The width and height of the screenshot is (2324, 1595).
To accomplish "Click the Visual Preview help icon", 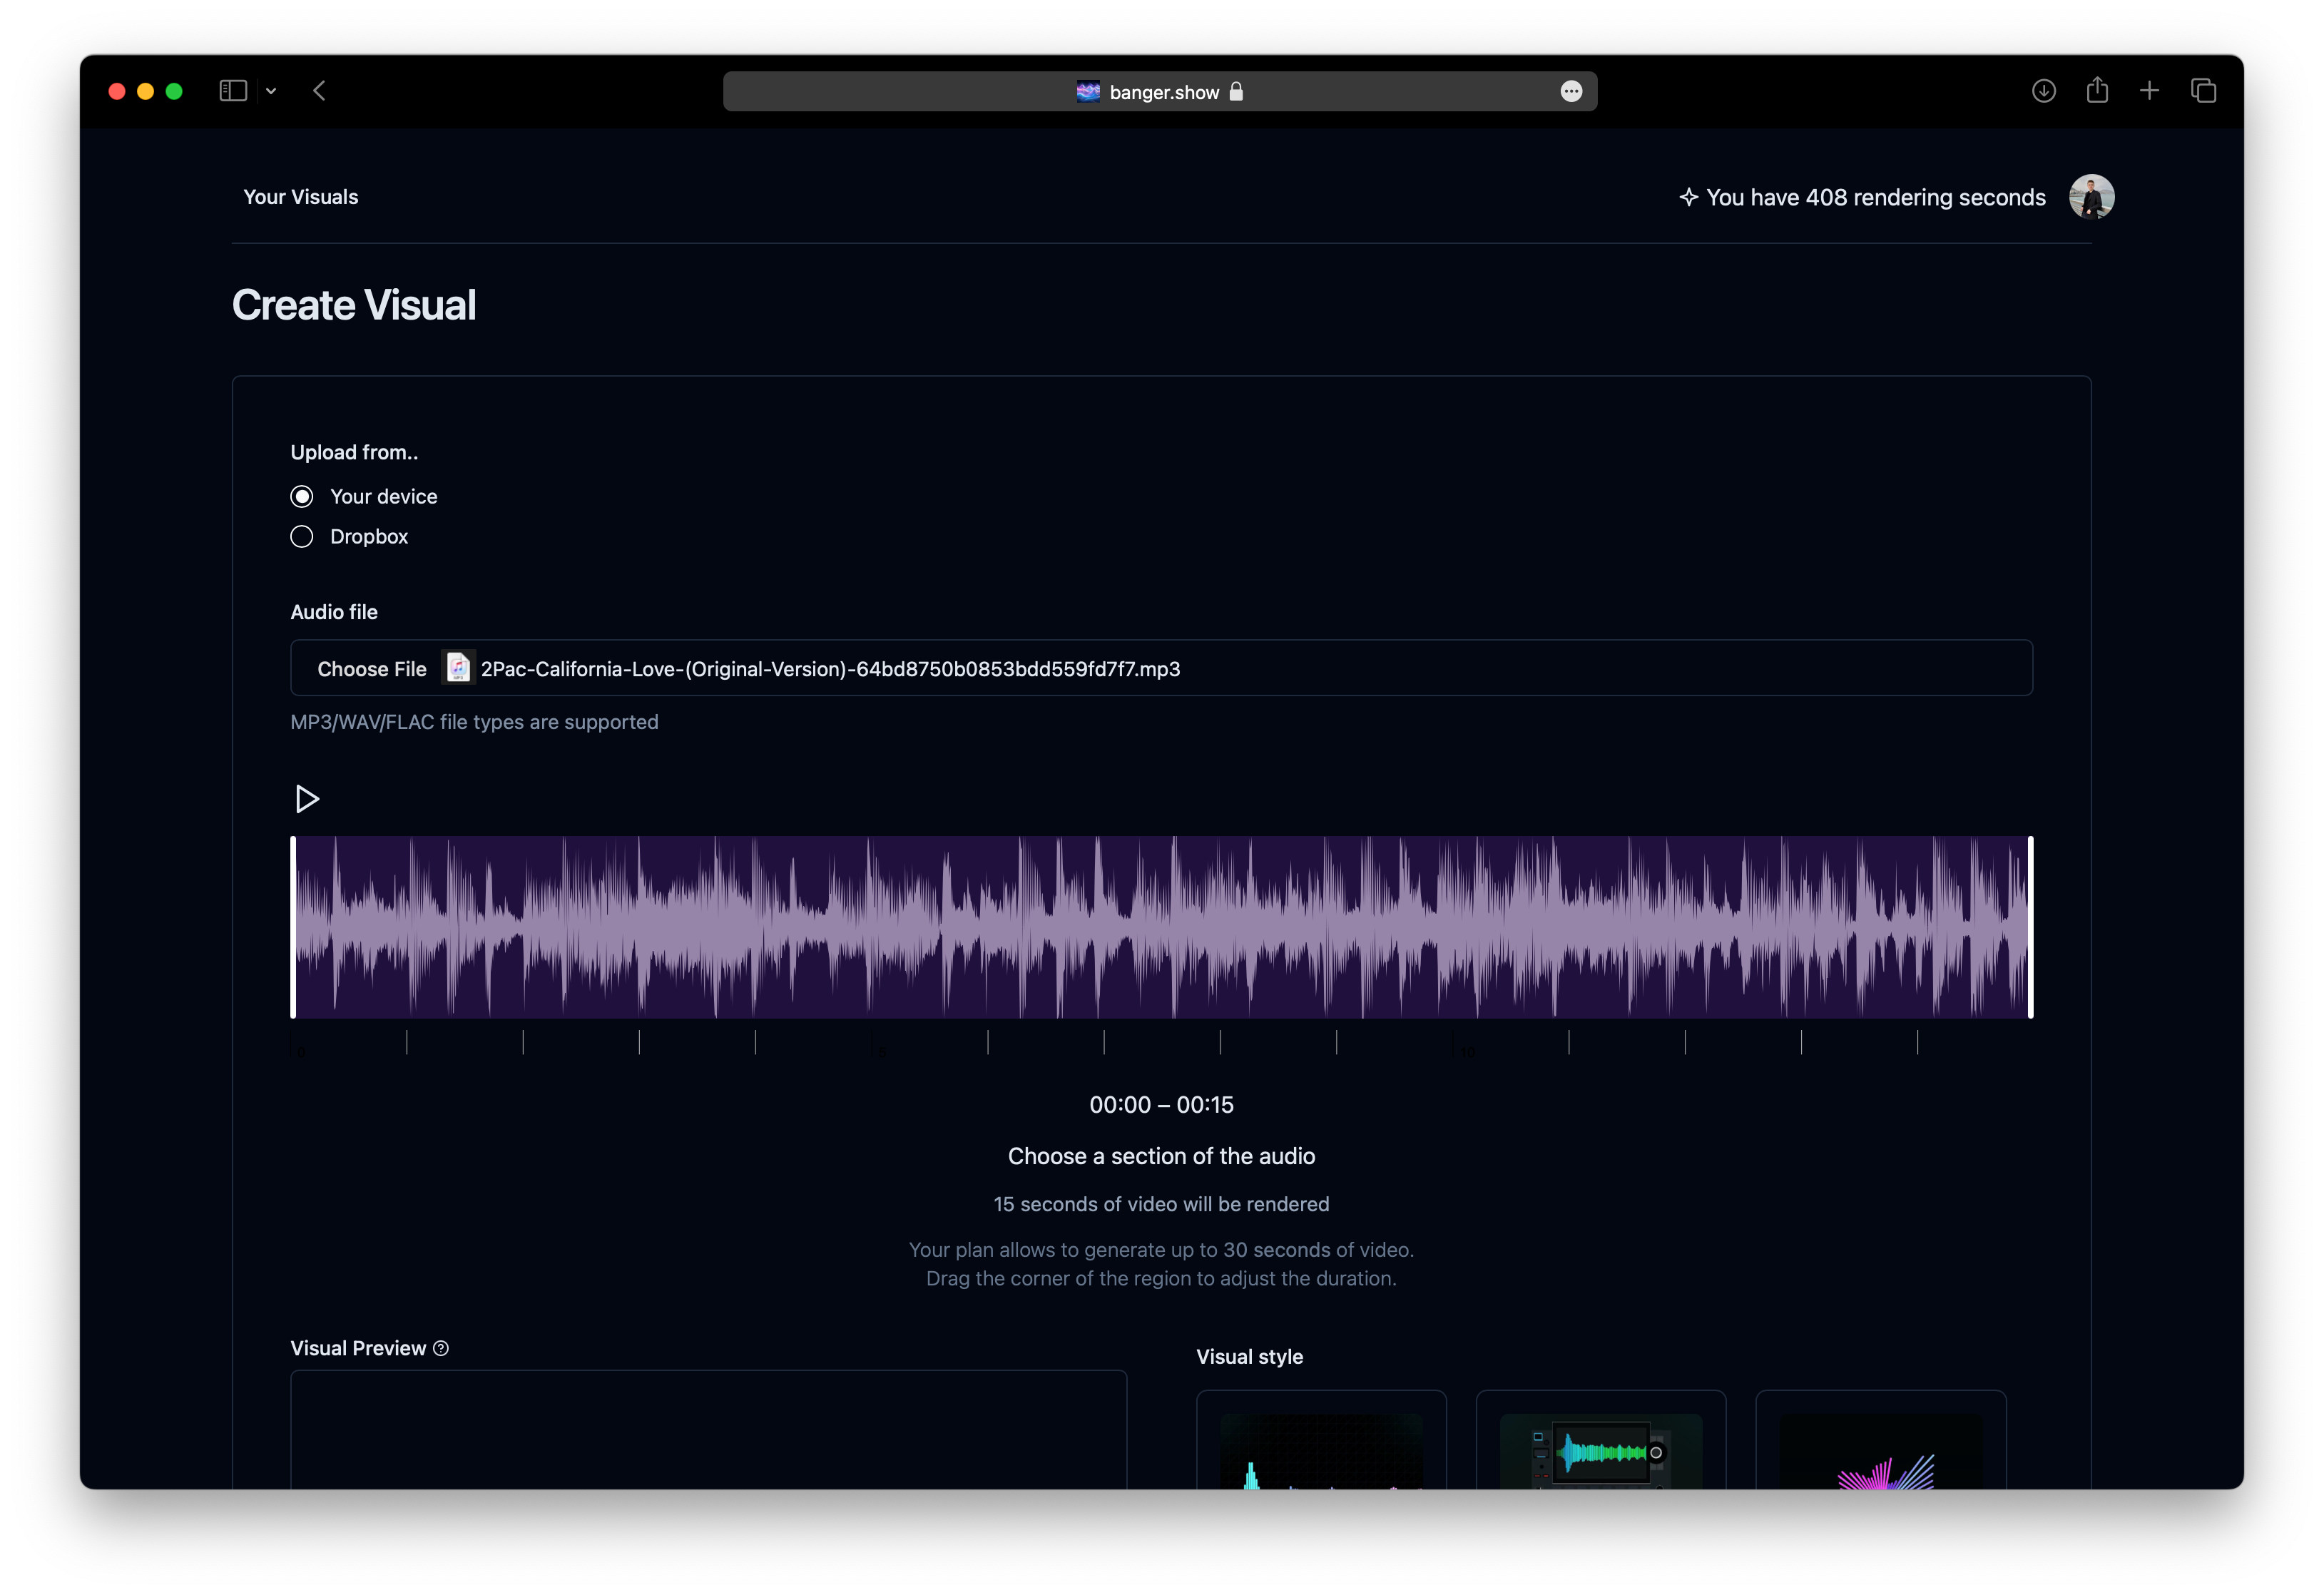I will pyautogui.click(x=441, y=1348).
